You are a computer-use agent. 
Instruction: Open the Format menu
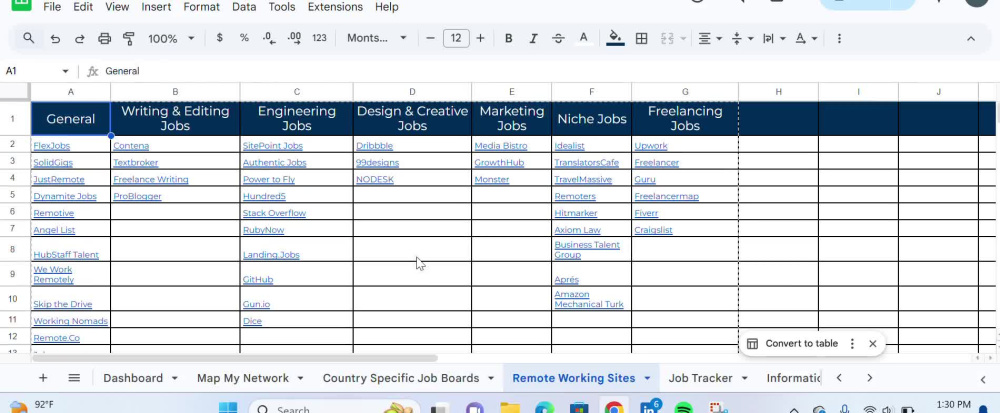click(x=202, y=7)
